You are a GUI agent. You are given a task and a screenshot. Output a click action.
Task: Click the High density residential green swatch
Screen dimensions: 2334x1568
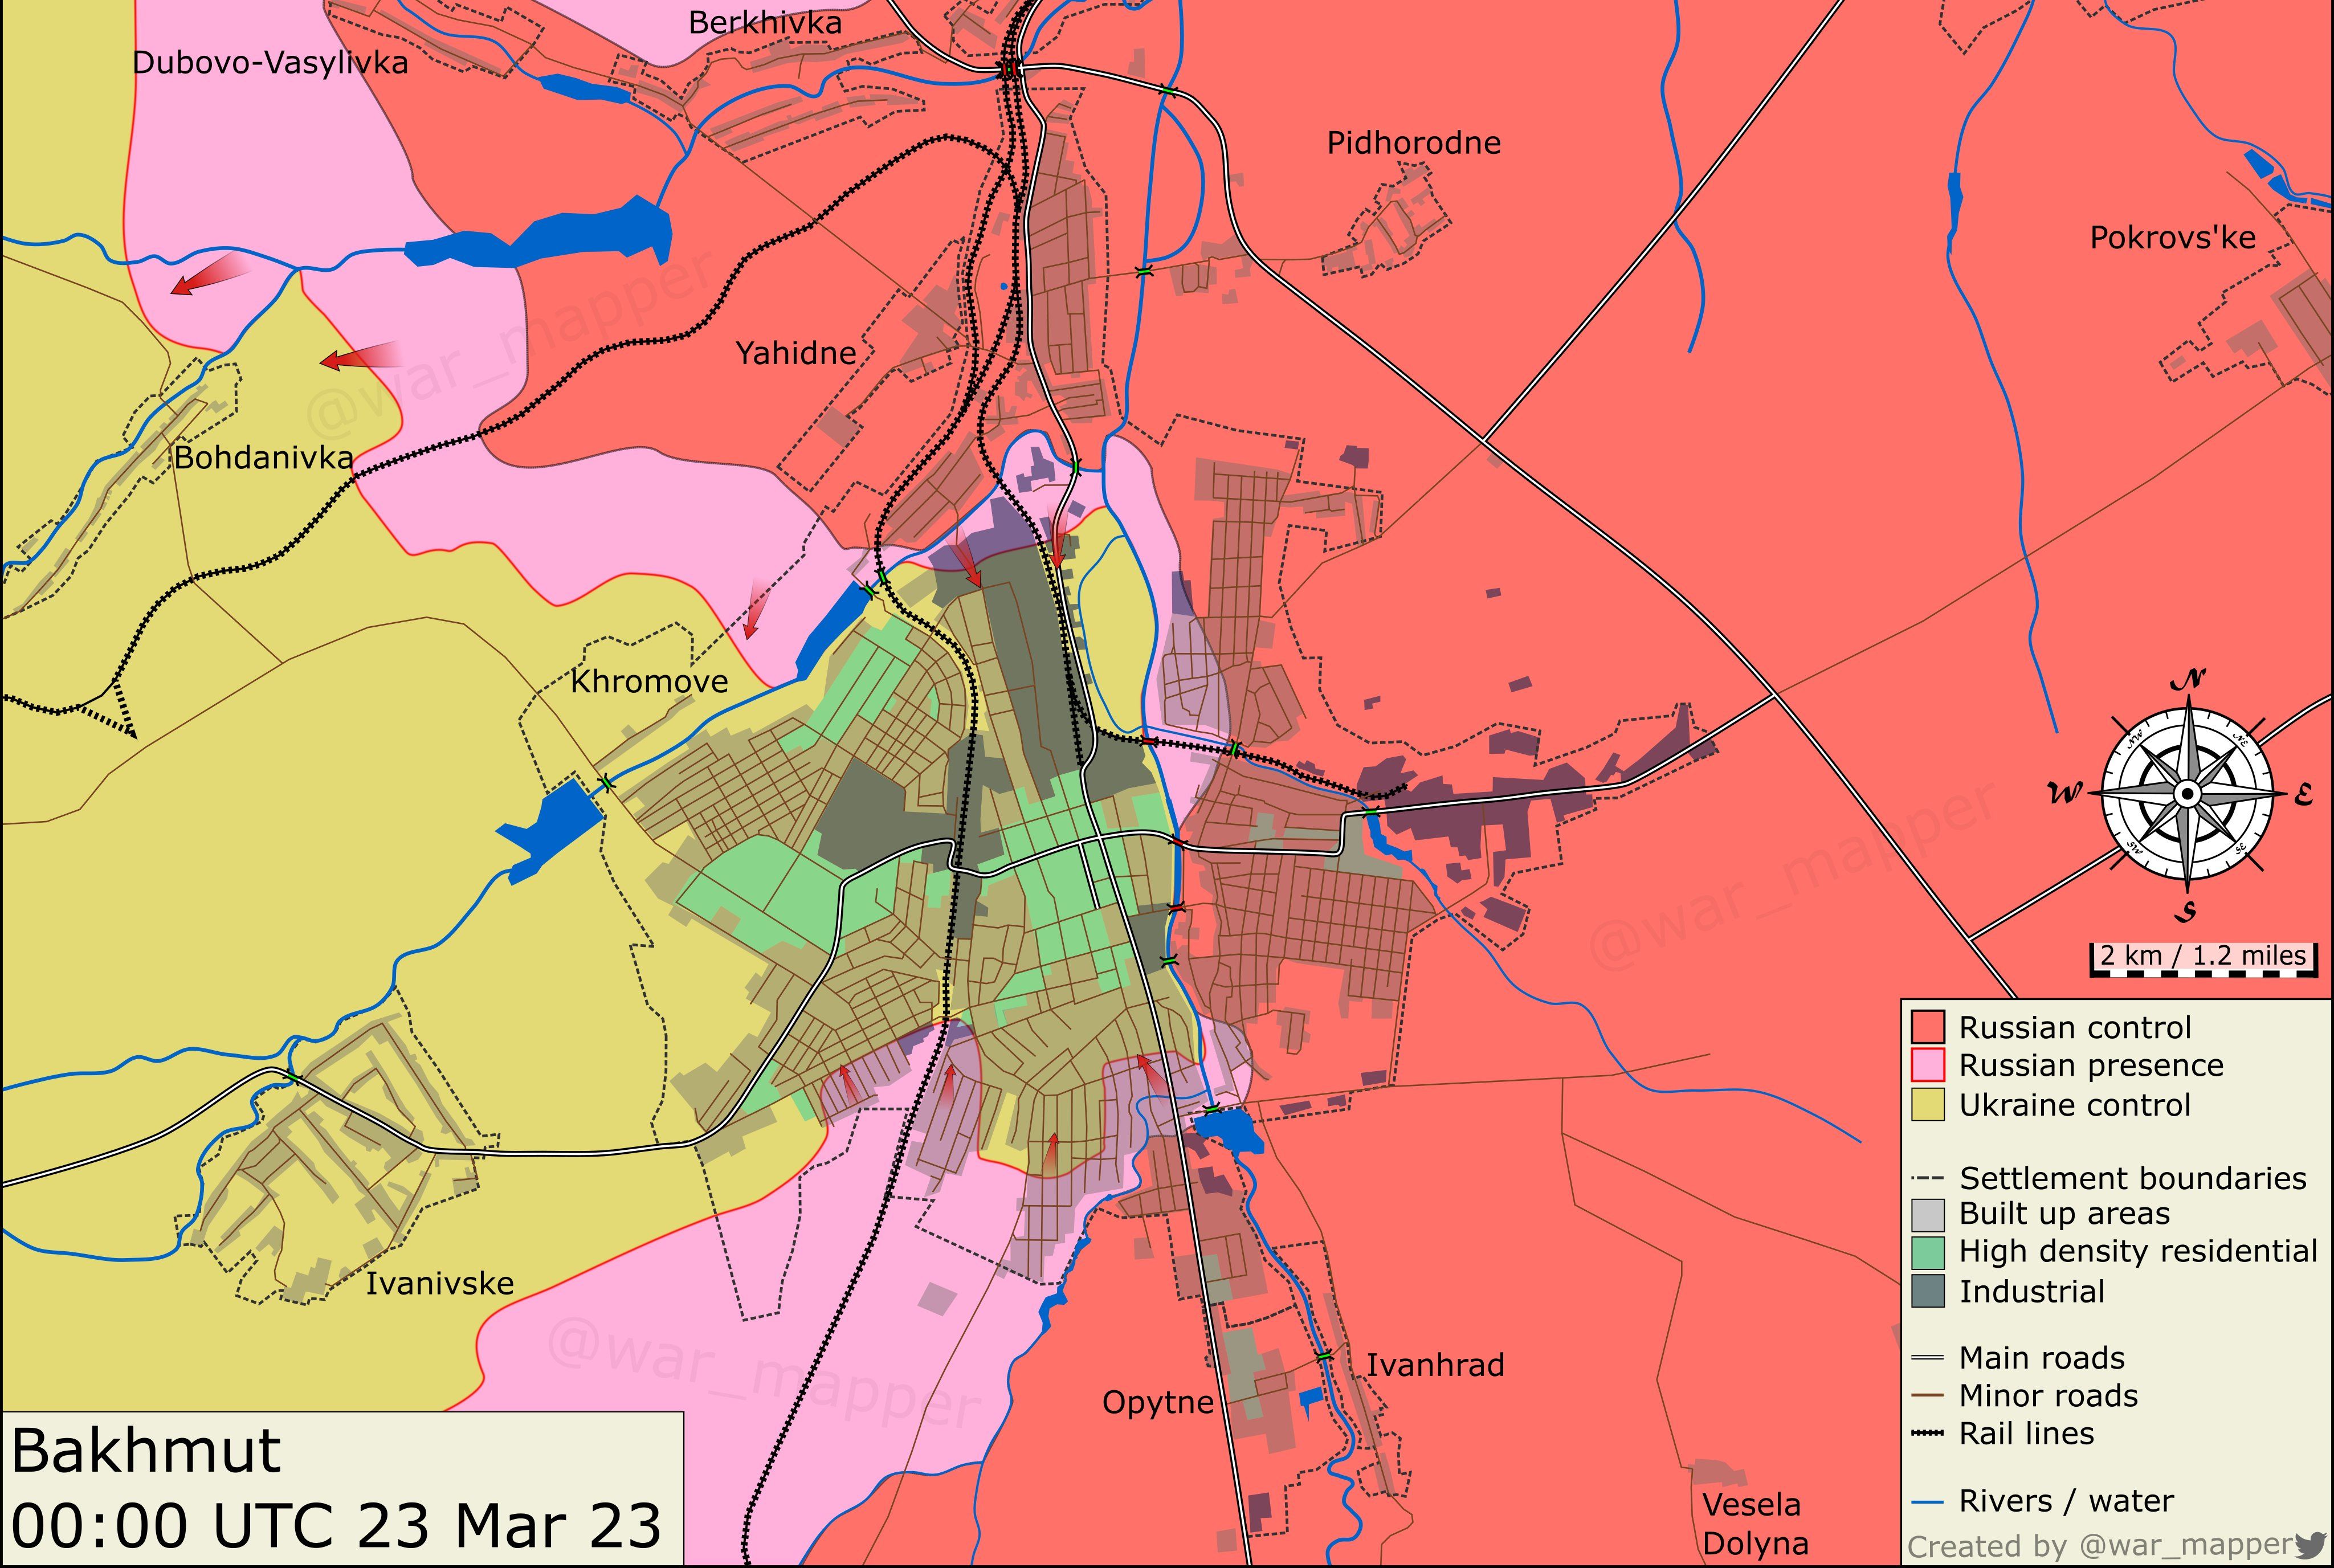(x=1927, y=1252)
